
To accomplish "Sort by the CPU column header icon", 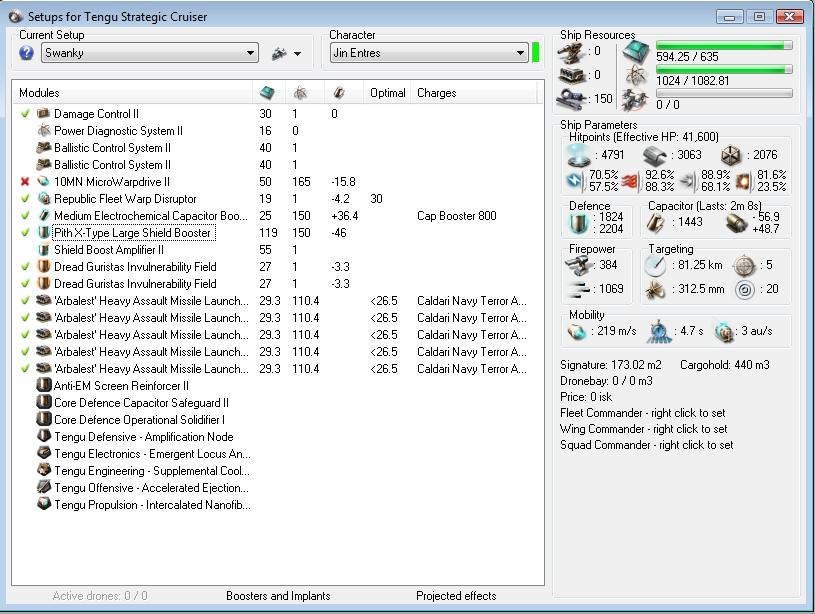I will (x=267, y=93).
